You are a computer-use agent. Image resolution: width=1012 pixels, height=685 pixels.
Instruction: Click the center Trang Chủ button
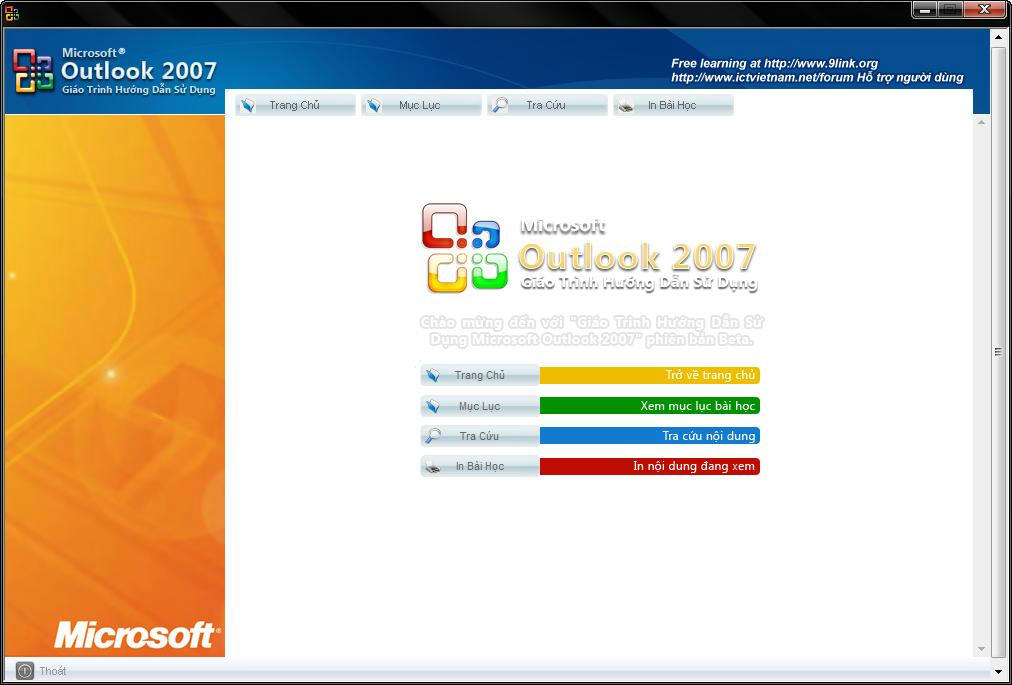pos(480,375)
